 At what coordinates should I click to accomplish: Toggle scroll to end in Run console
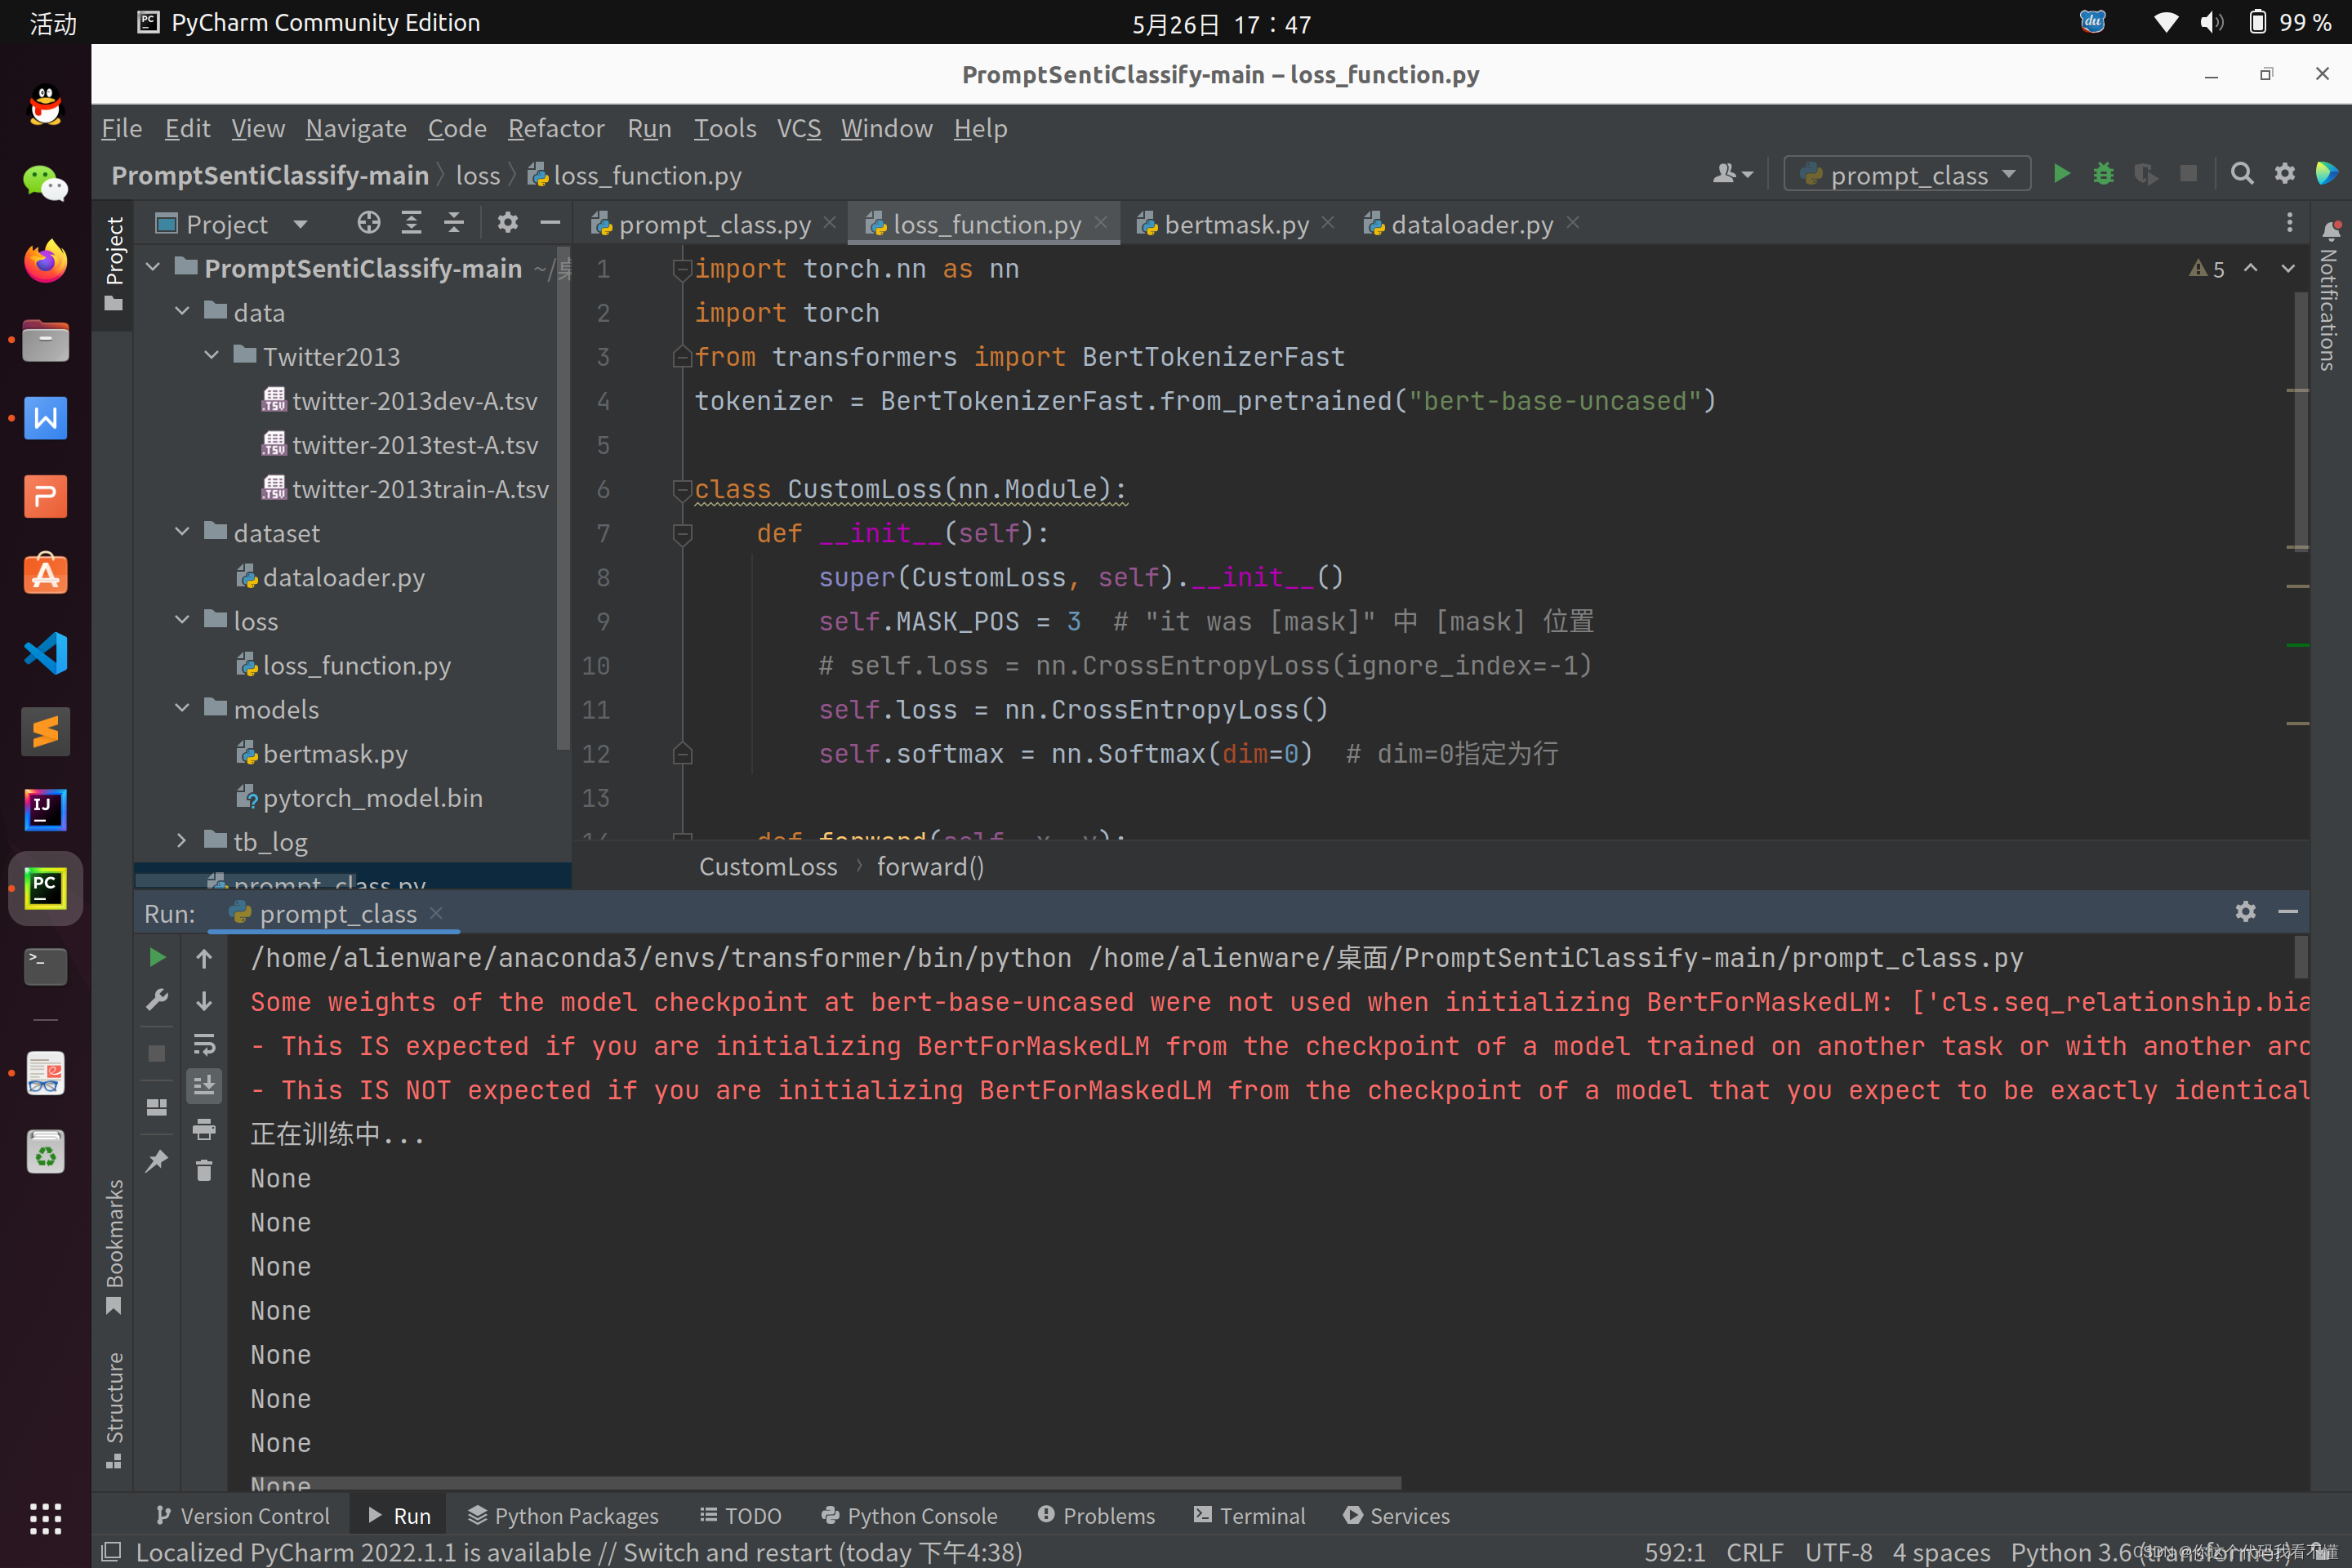pos(204,1085)
